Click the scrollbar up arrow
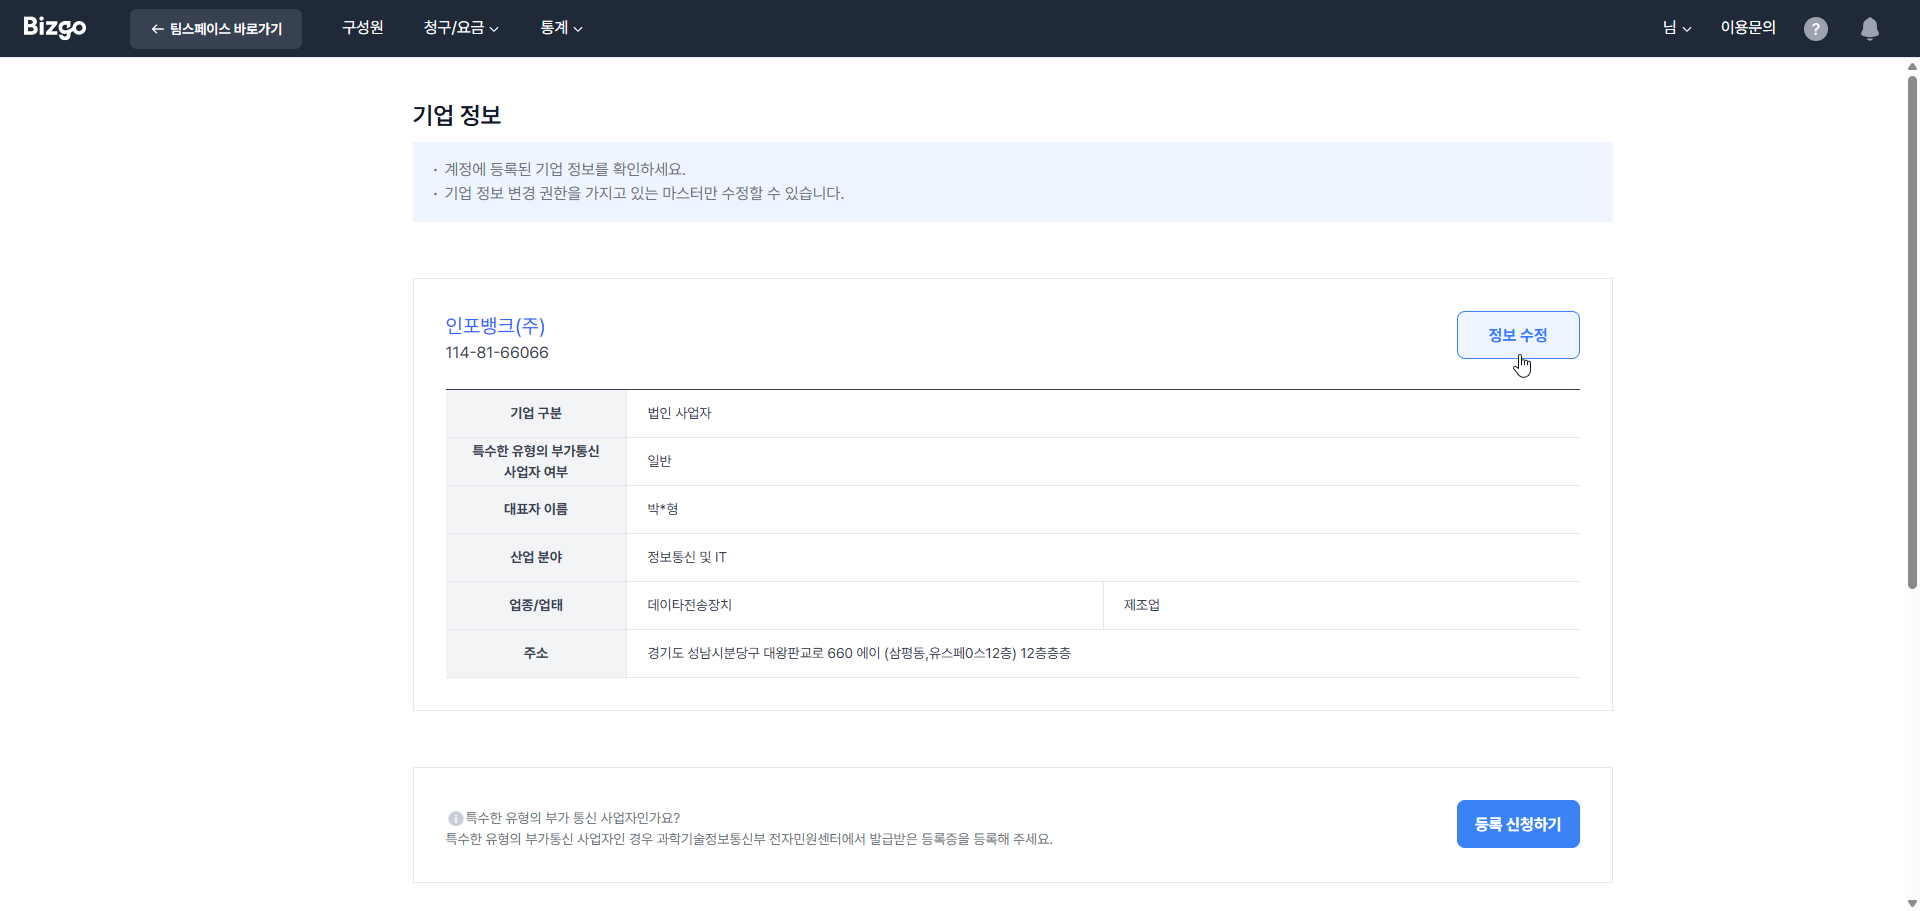 click(x=1912, y=67)
